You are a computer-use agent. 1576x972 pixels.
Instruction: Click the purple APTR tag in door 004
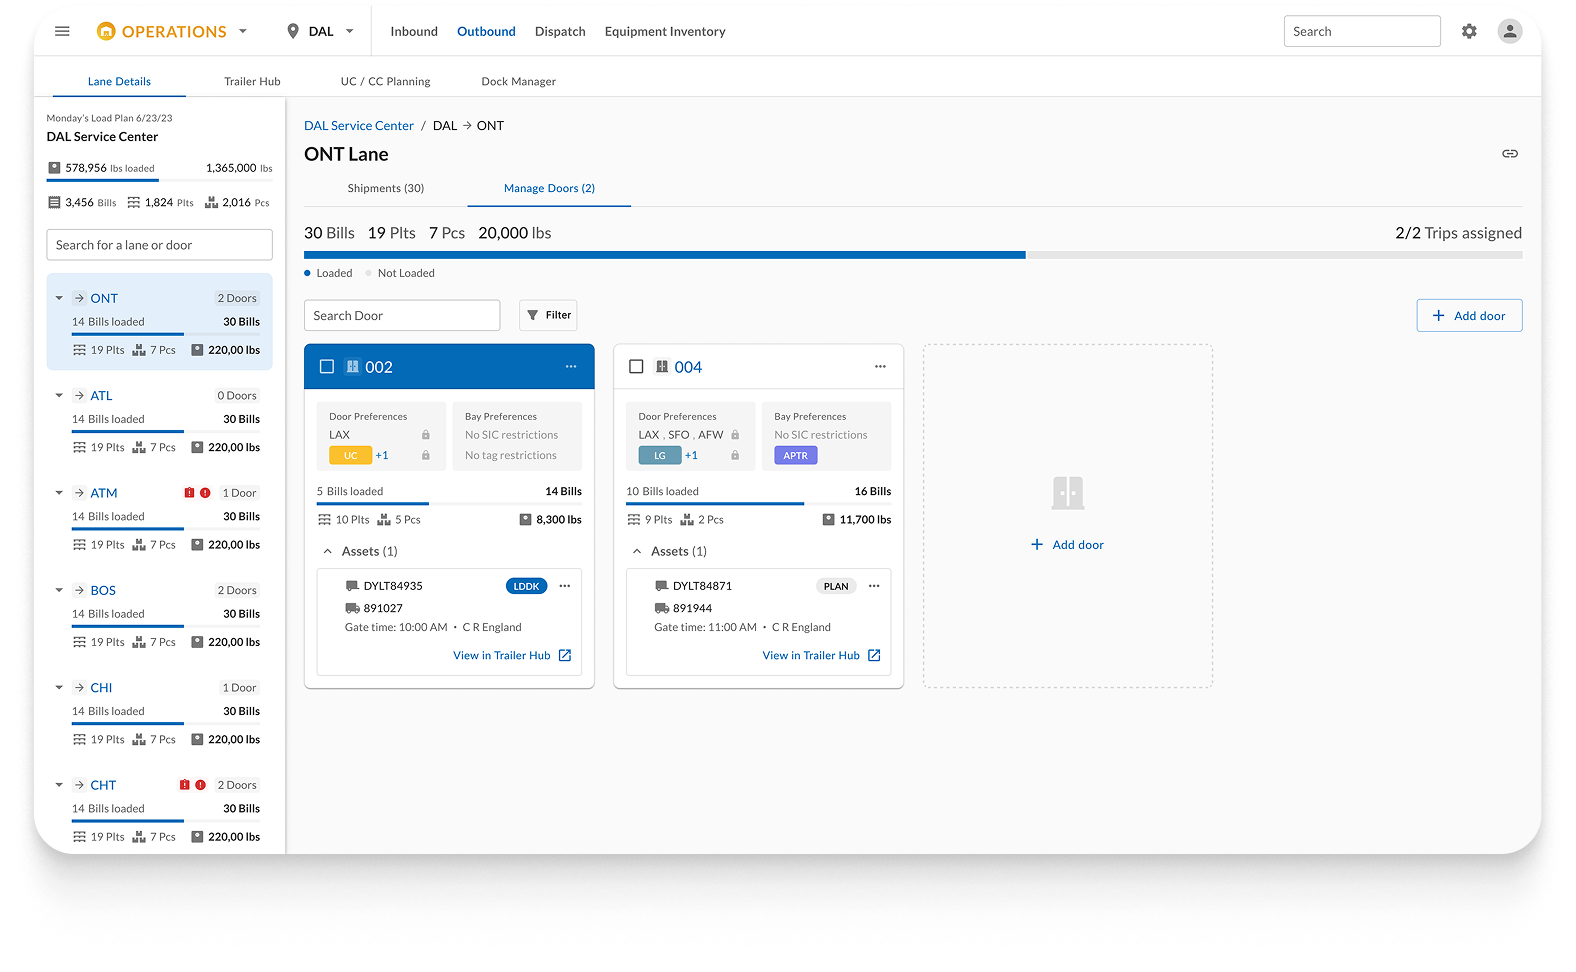tap(796, 456)
